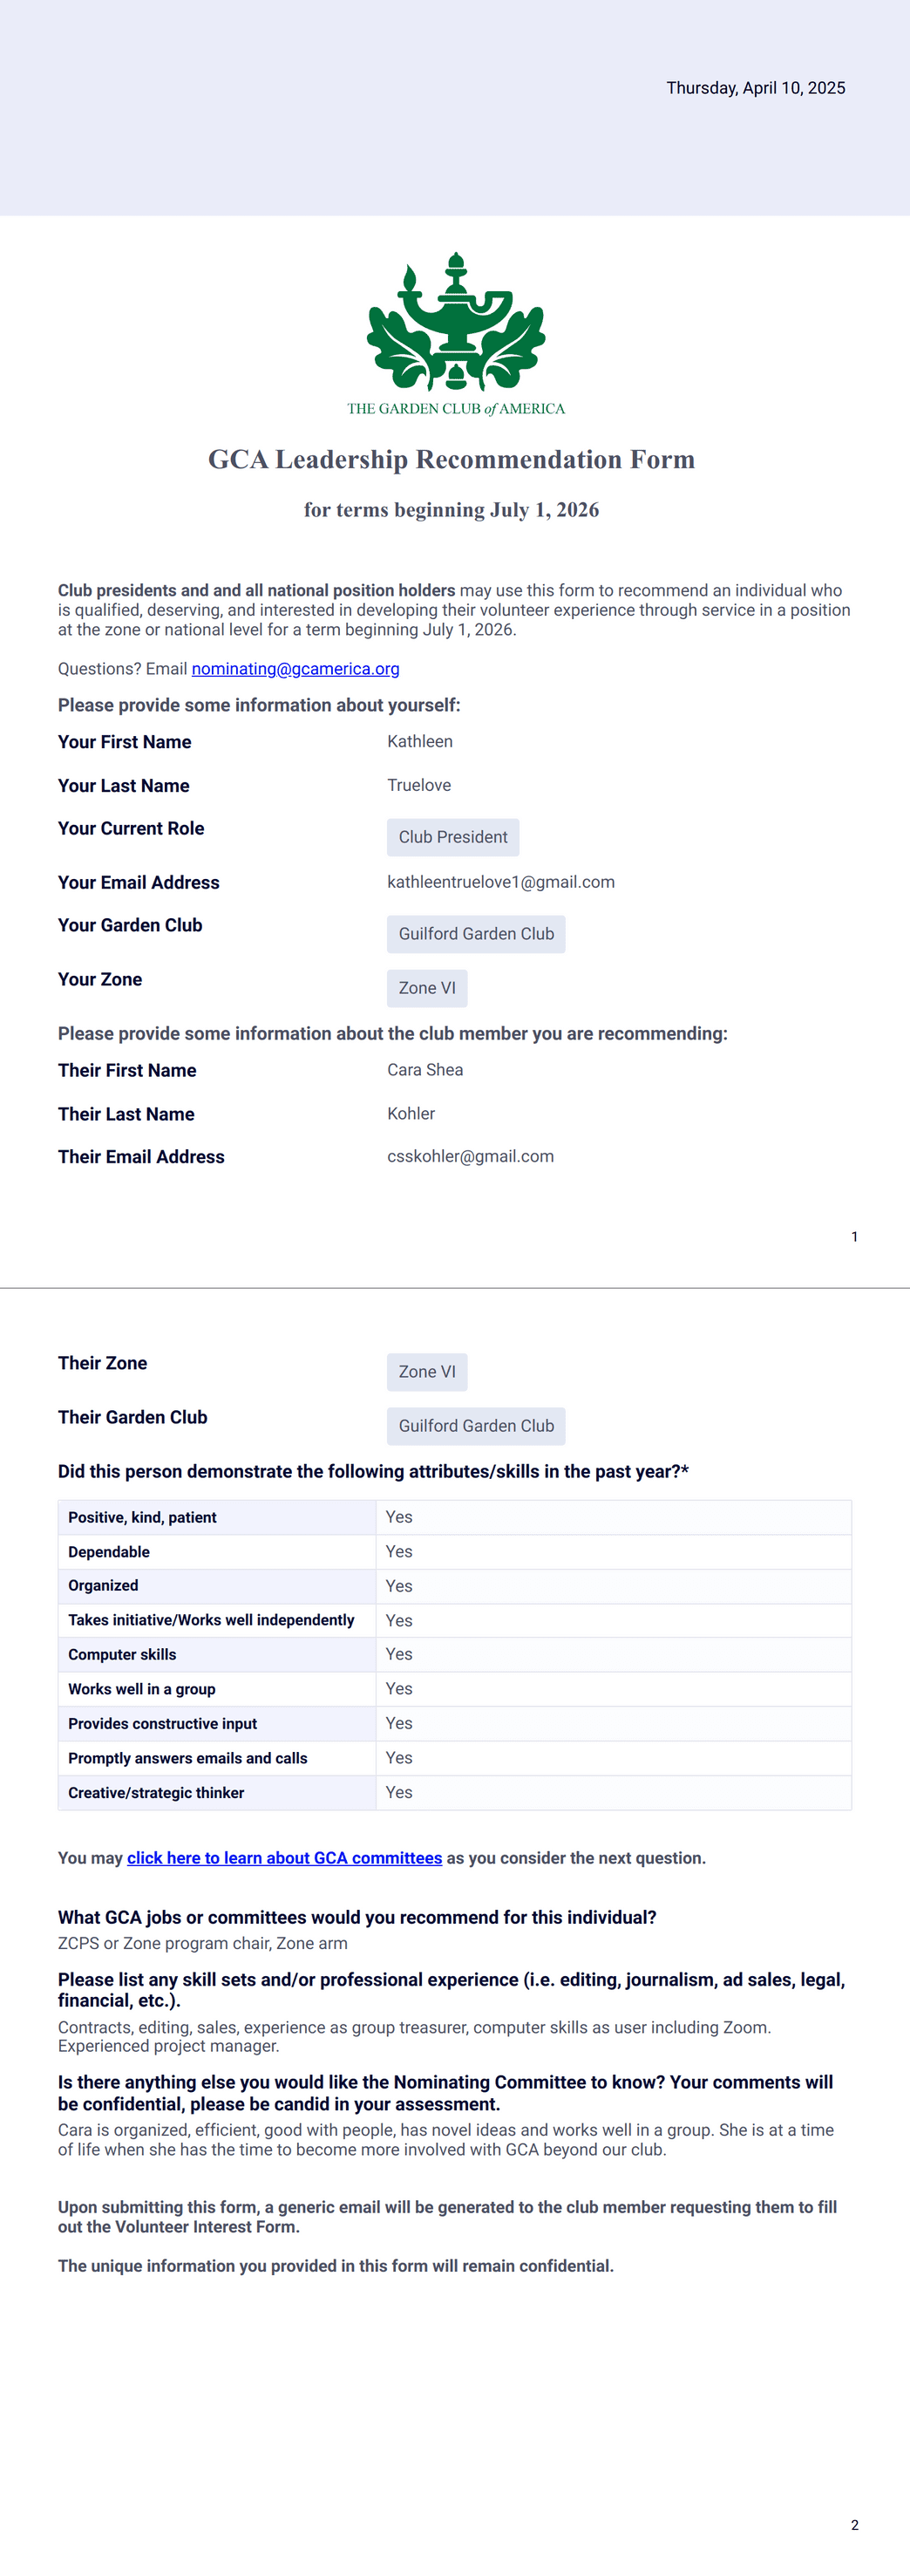Screen dimensions: 910x2576
Task: Click the GCA Leadership Recommendation Form heading
Action: click(451, 459)
